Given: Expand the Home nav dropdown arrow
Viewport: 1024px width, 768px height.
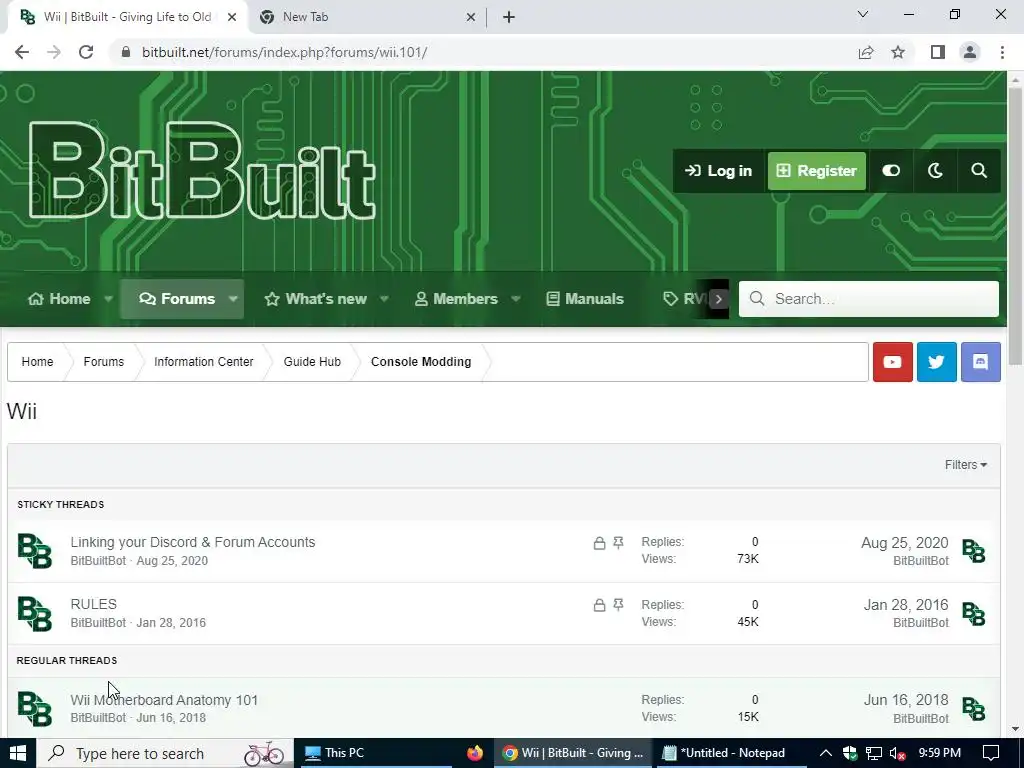Looking at the screenshot, I should click(108, 299).
